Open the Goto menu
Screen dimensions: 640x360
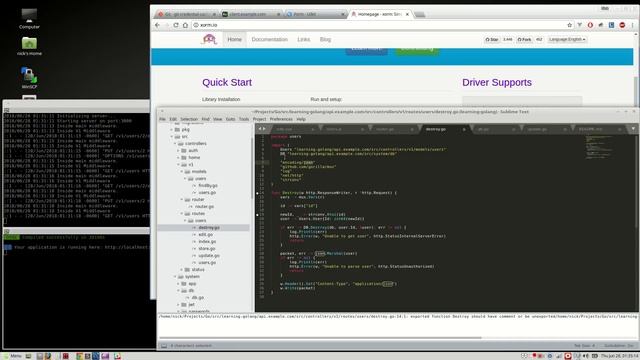pos(231,119)
